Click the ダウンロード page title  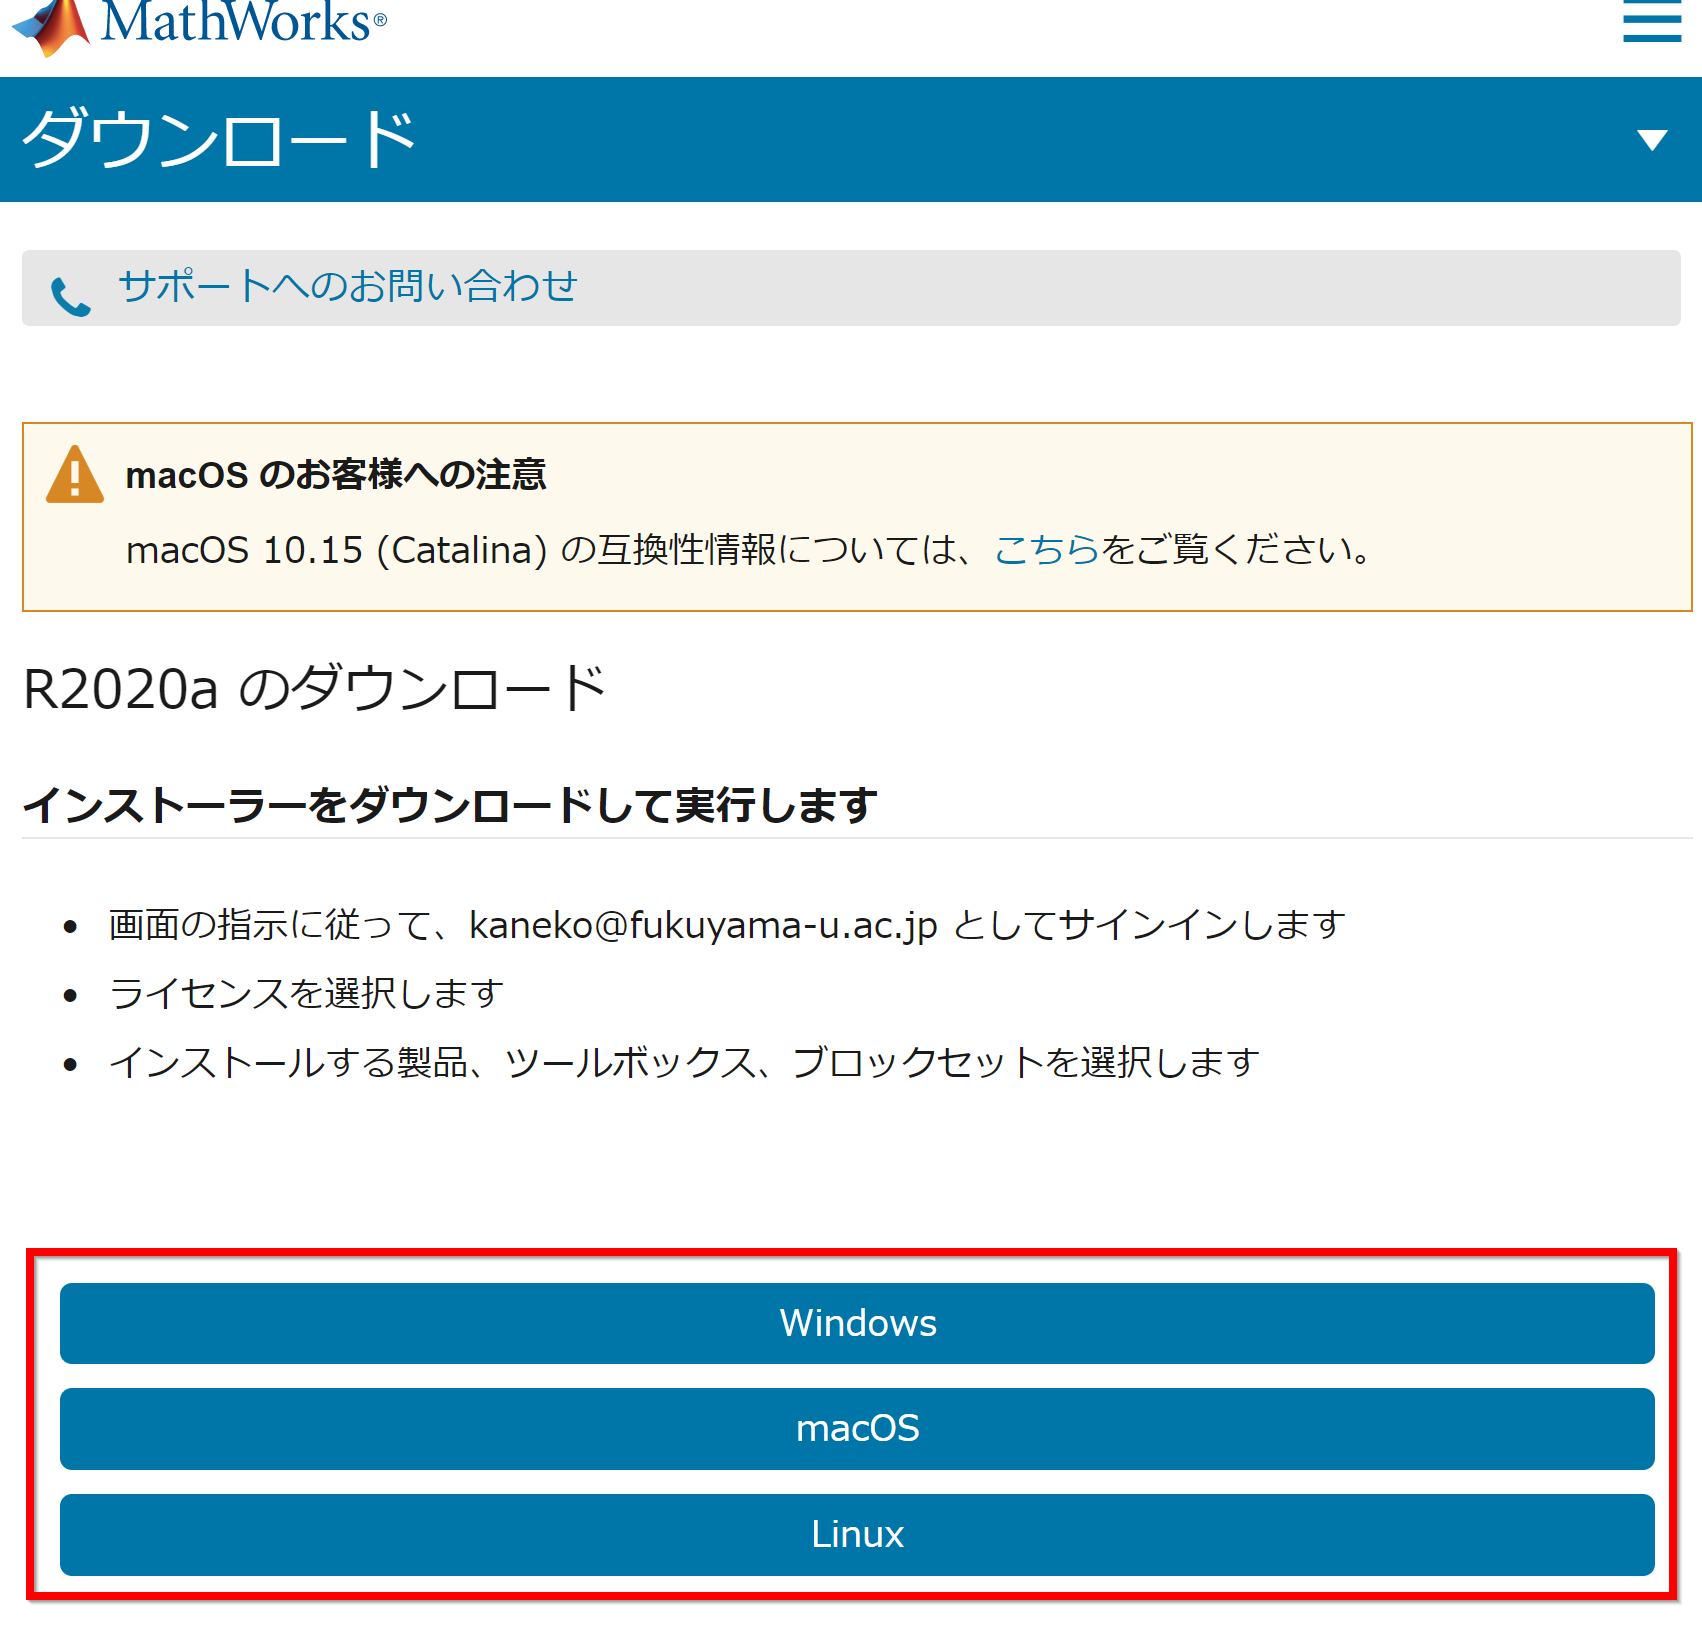pyautogui.click(x=219, y=139)
